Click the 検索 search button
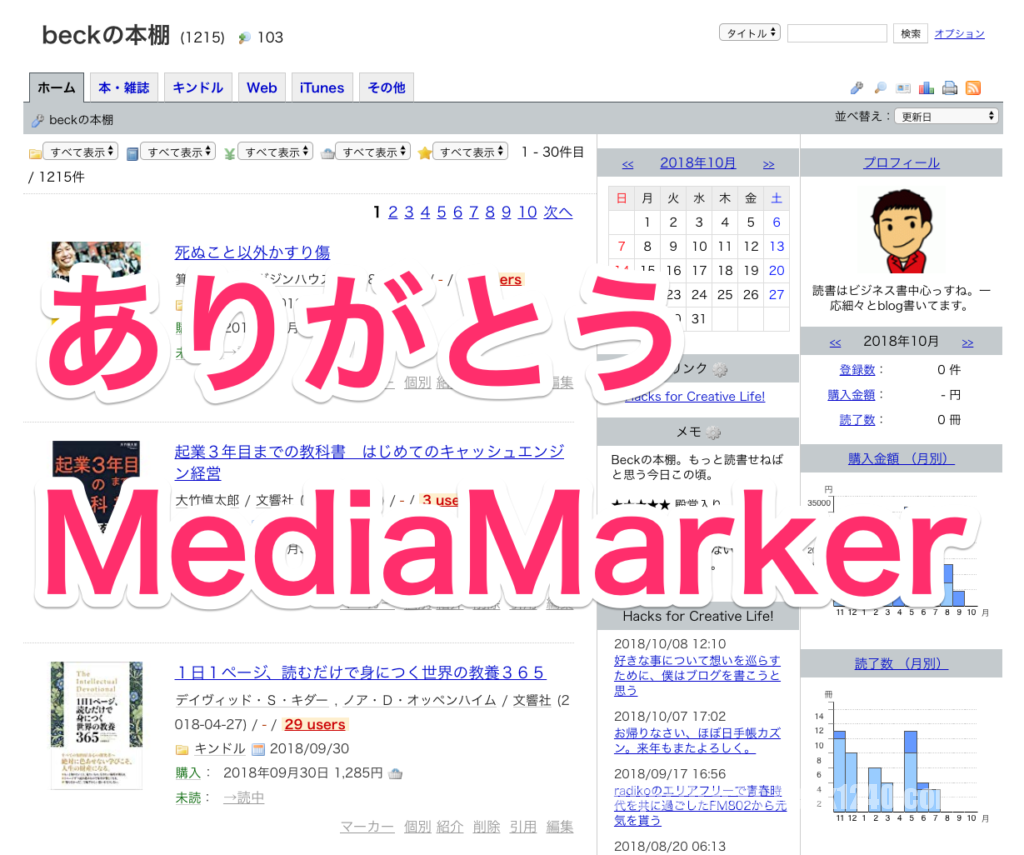1024x855 pixels. (x=910, y=33)
